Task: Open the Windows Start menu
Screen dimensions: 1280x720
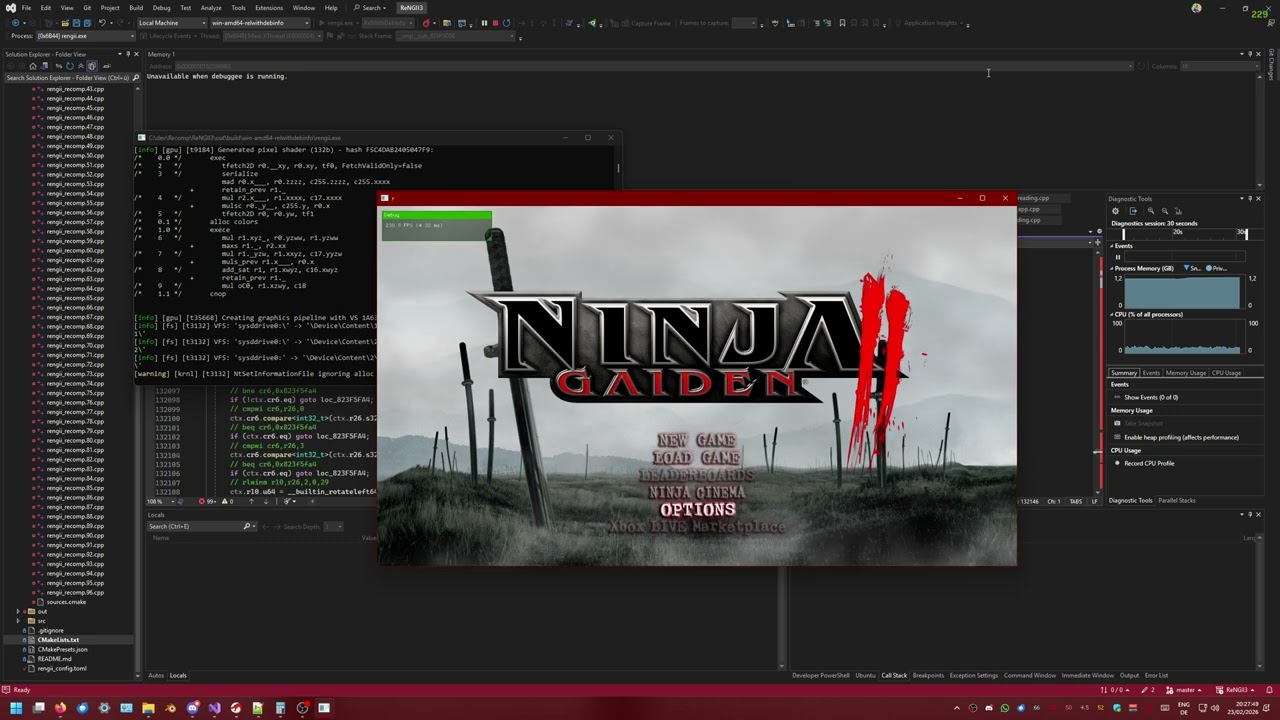Action: [x=15, y=708]
